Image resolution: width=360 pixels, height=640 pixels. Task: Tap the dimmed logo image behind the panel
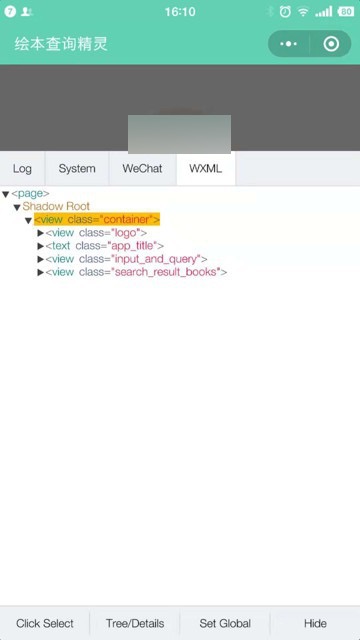pyautogui.click(x=180, y=134)
